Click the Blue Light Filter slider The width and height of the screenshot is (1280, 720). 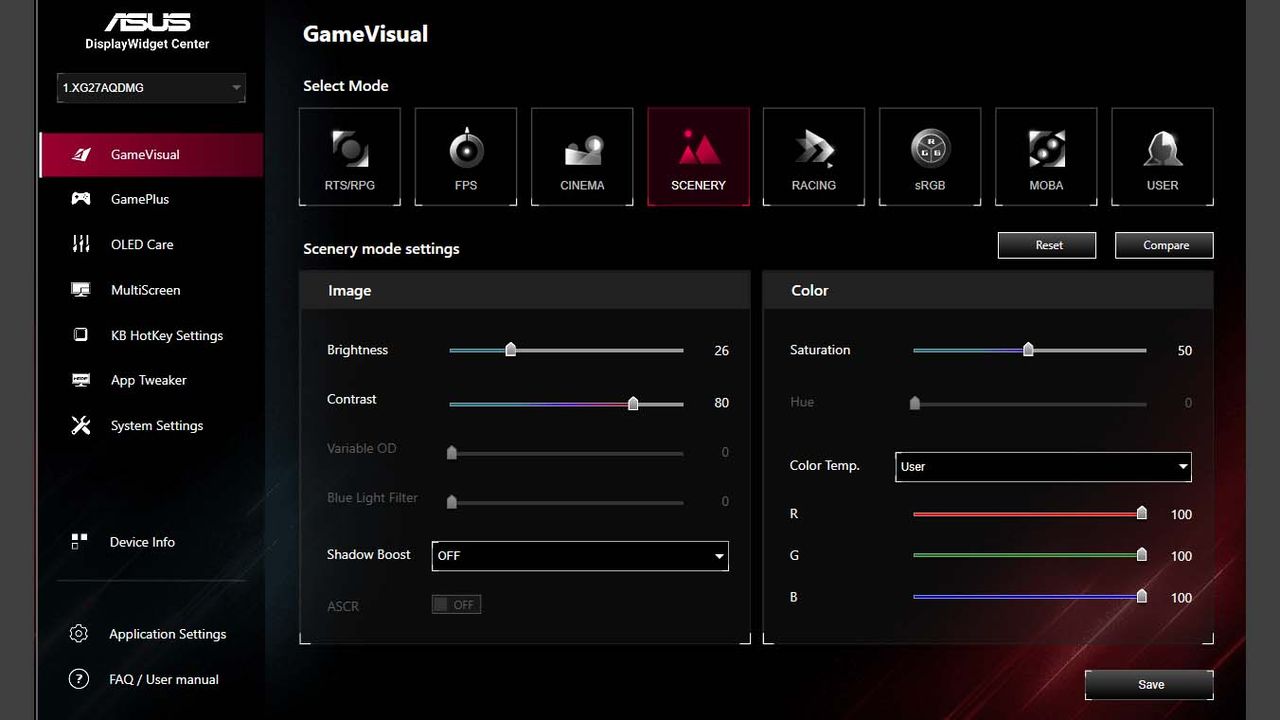pos(566,502)
